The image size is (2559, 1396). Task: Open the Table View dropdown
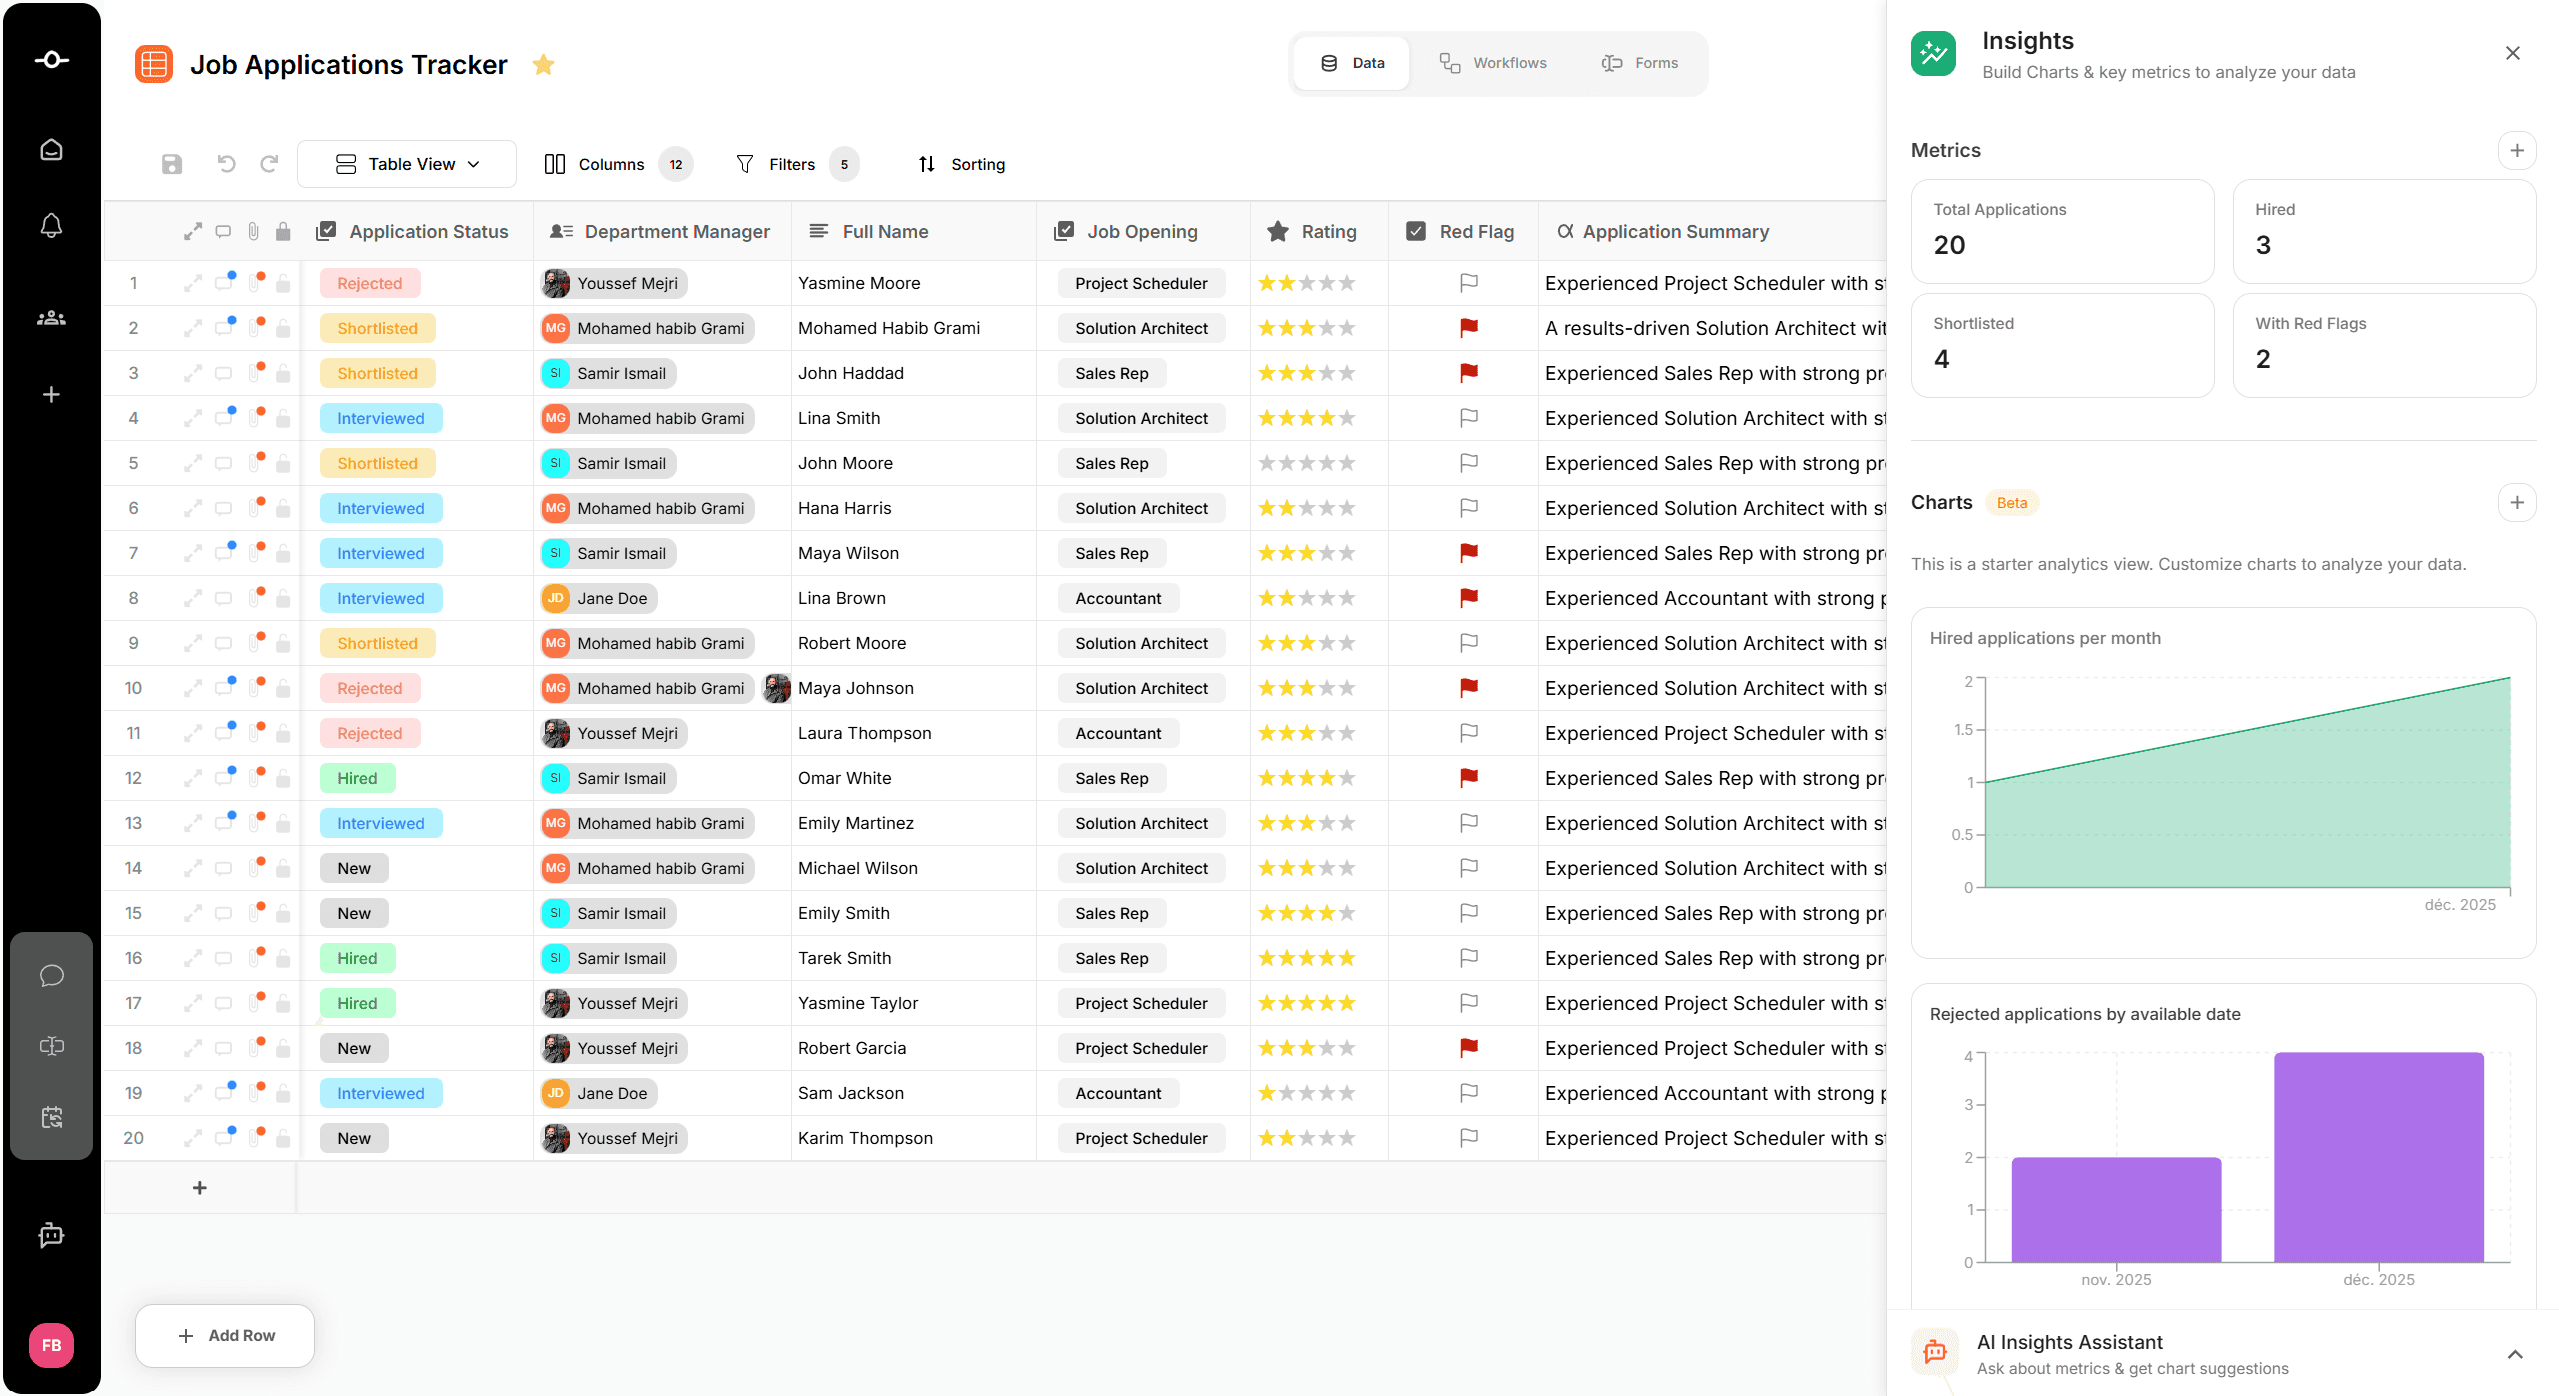[407, 164]
